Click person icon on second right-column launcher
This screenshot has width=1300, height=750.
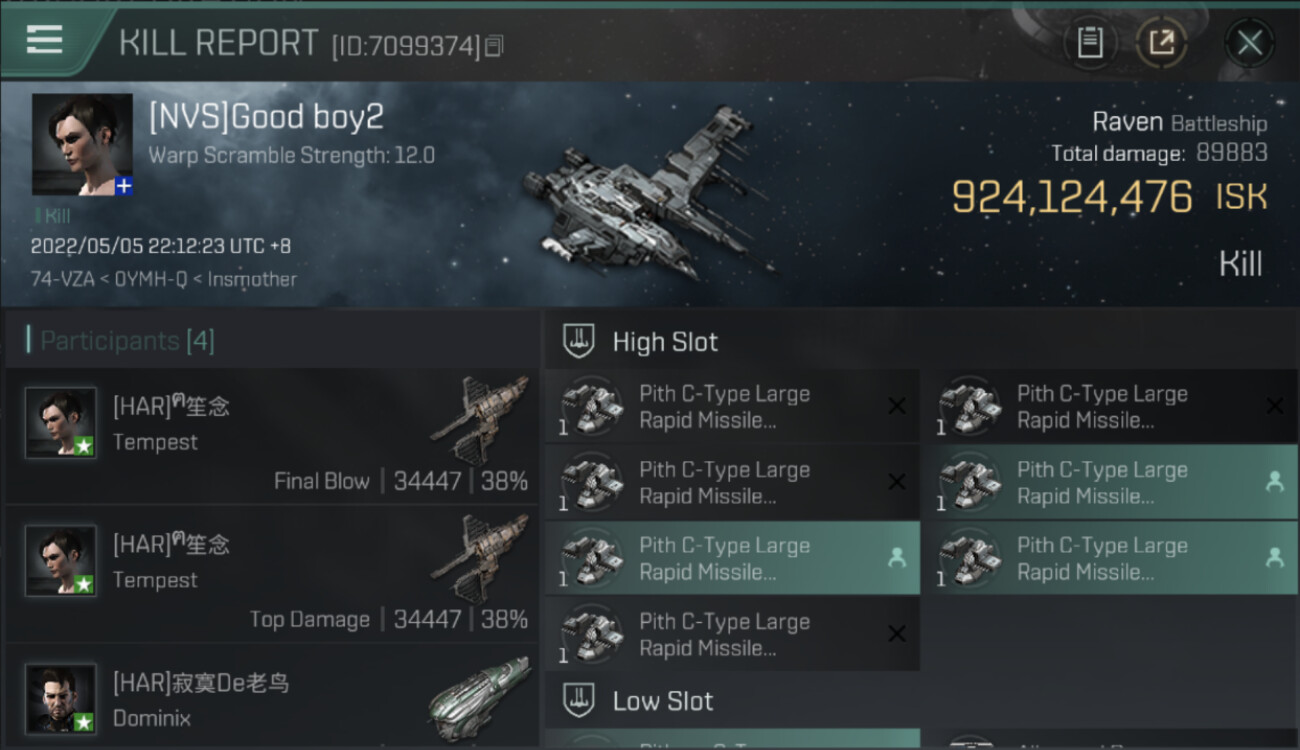[1274, 482]
